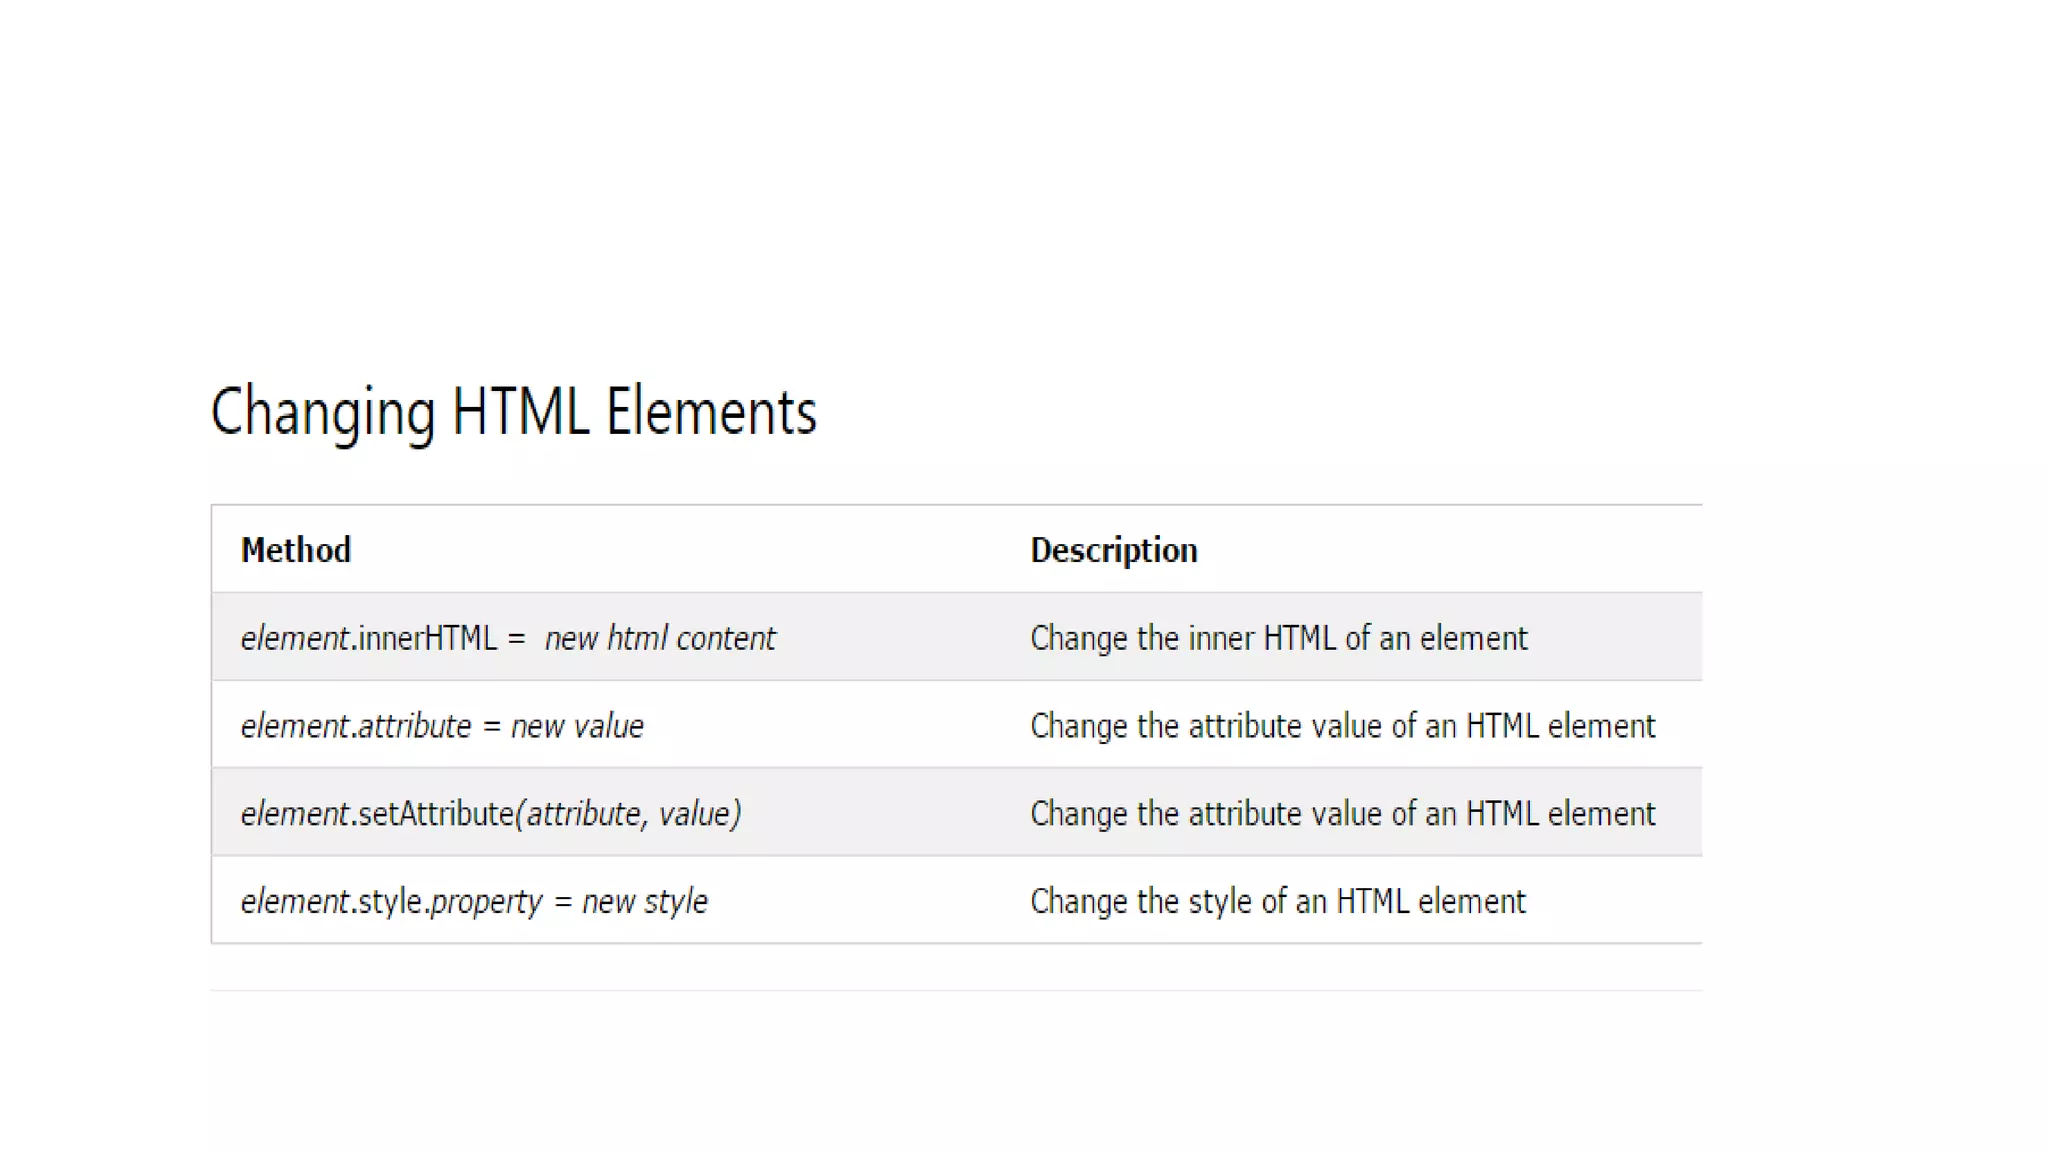Select "Change the inner HTML of an element"
The width and height of the screenshot is (2048, 1152).
click(1278, 638)
